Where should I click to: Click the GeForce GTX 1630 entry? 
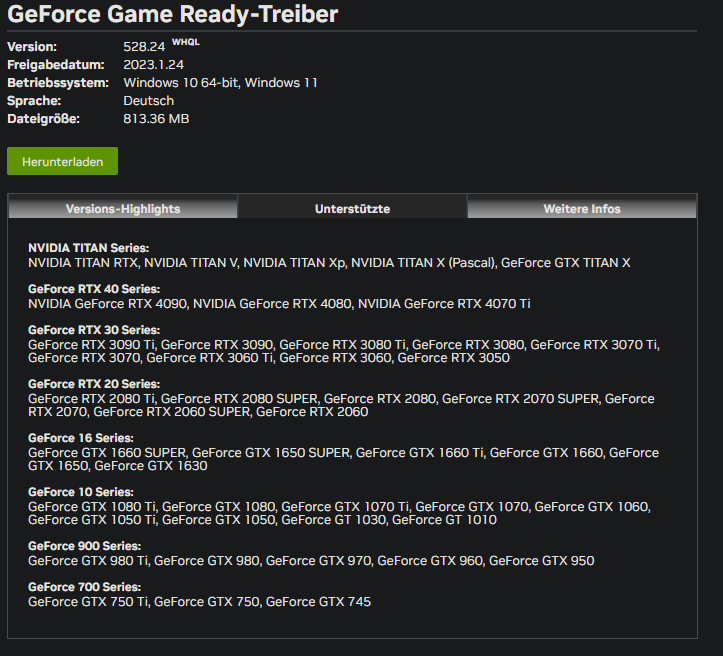tap(151, 466)
